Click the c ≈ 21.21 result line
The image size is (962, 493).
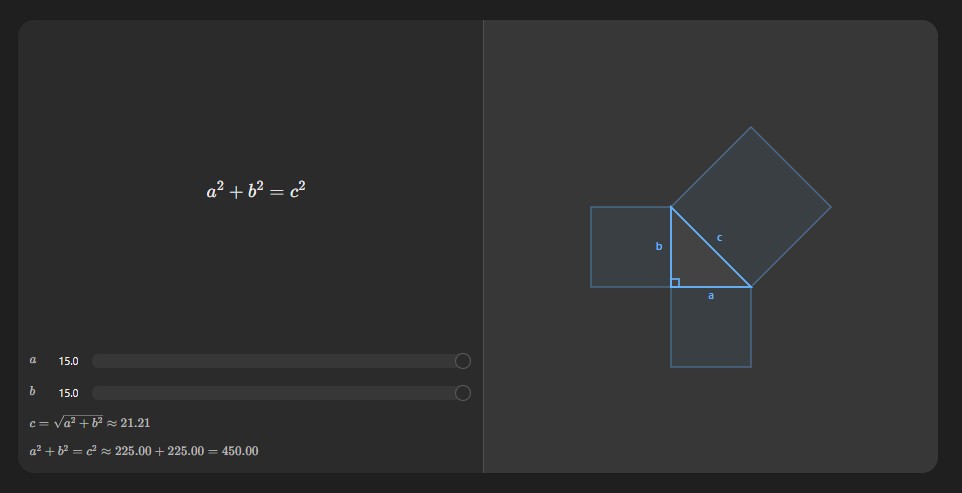pyautogui.click(x=90, y=423)
